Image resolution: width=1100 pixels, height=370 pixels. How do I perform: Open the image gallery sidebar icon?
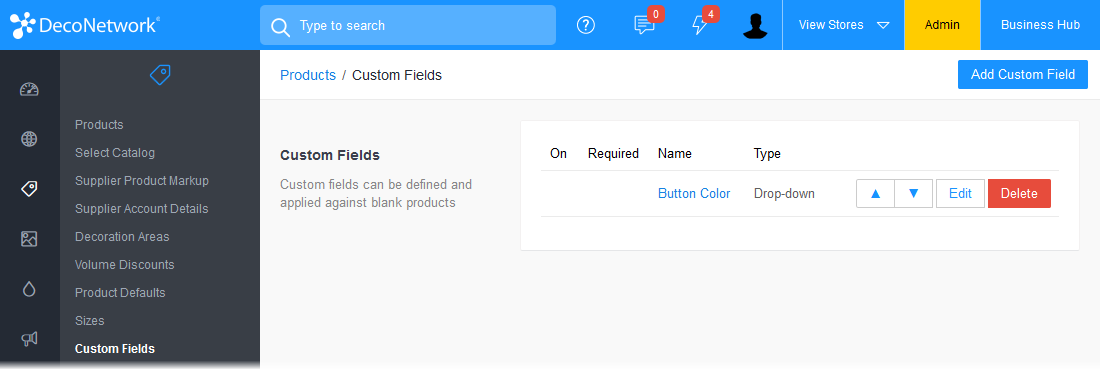[x=29, y=239]
